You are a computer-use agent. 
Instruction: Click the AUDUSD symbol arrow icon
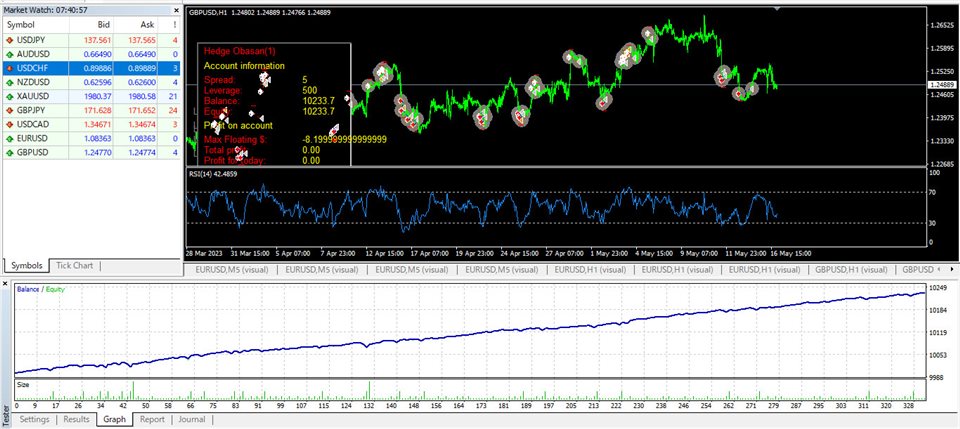pos(10,53)
